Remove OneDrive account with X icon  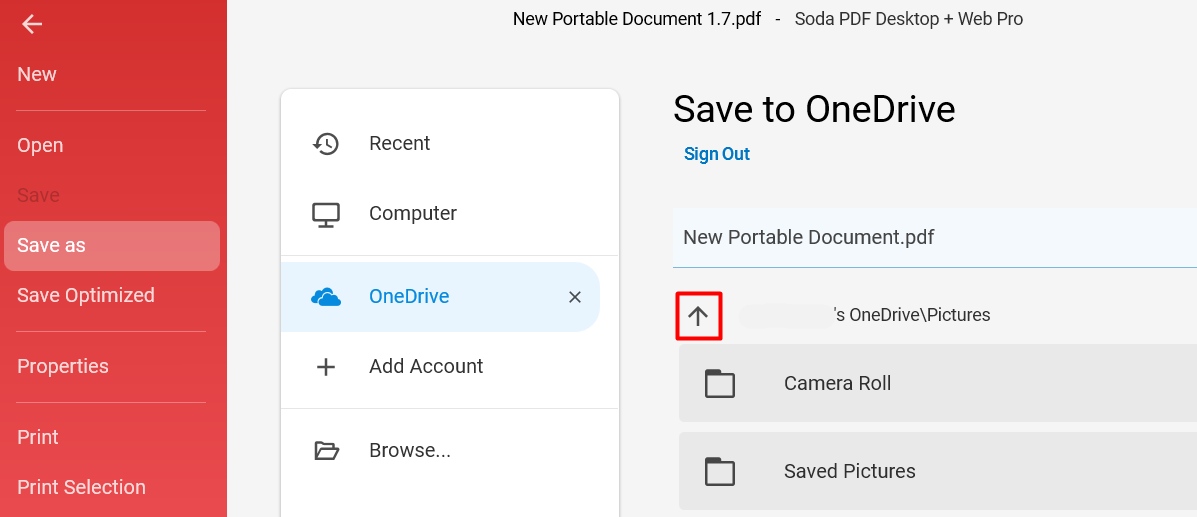click(575, 297)
